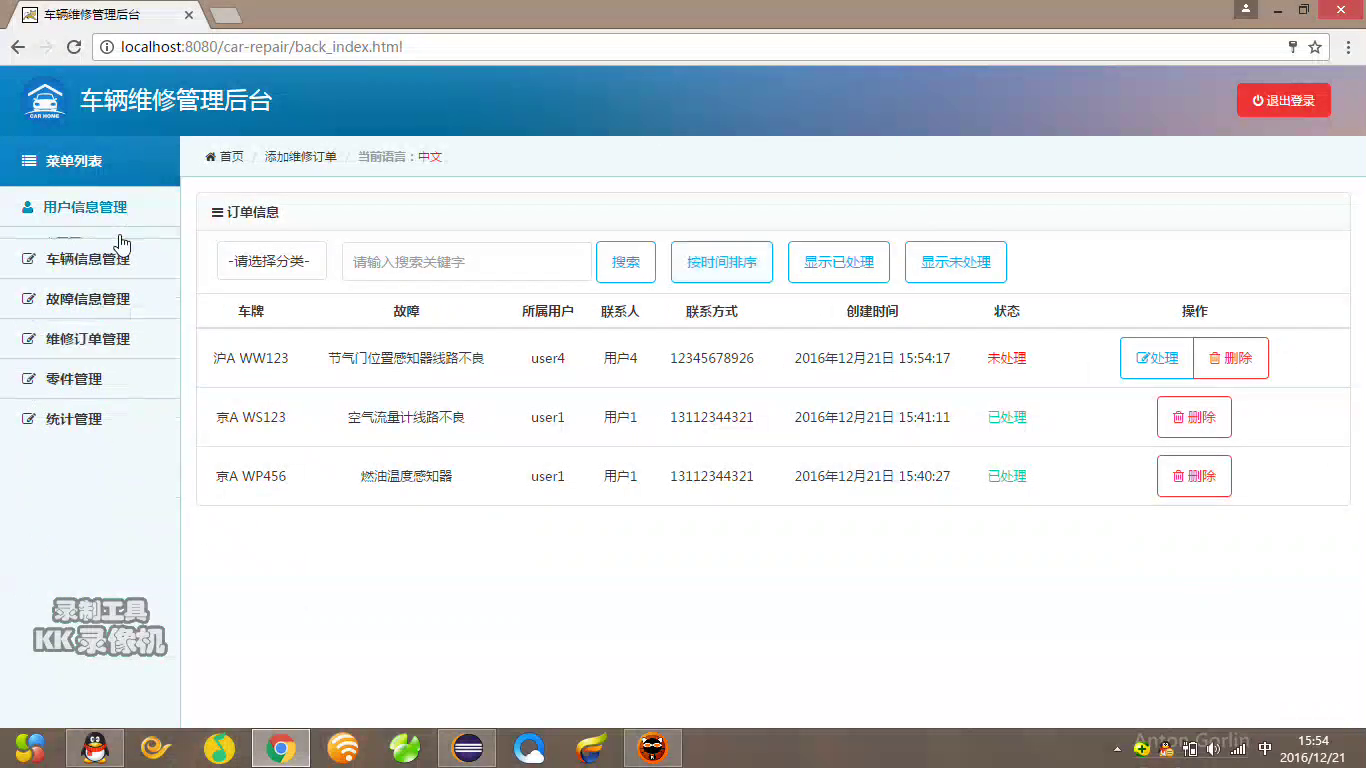Click fault 燃油温度感知器

tap(406, 476)
